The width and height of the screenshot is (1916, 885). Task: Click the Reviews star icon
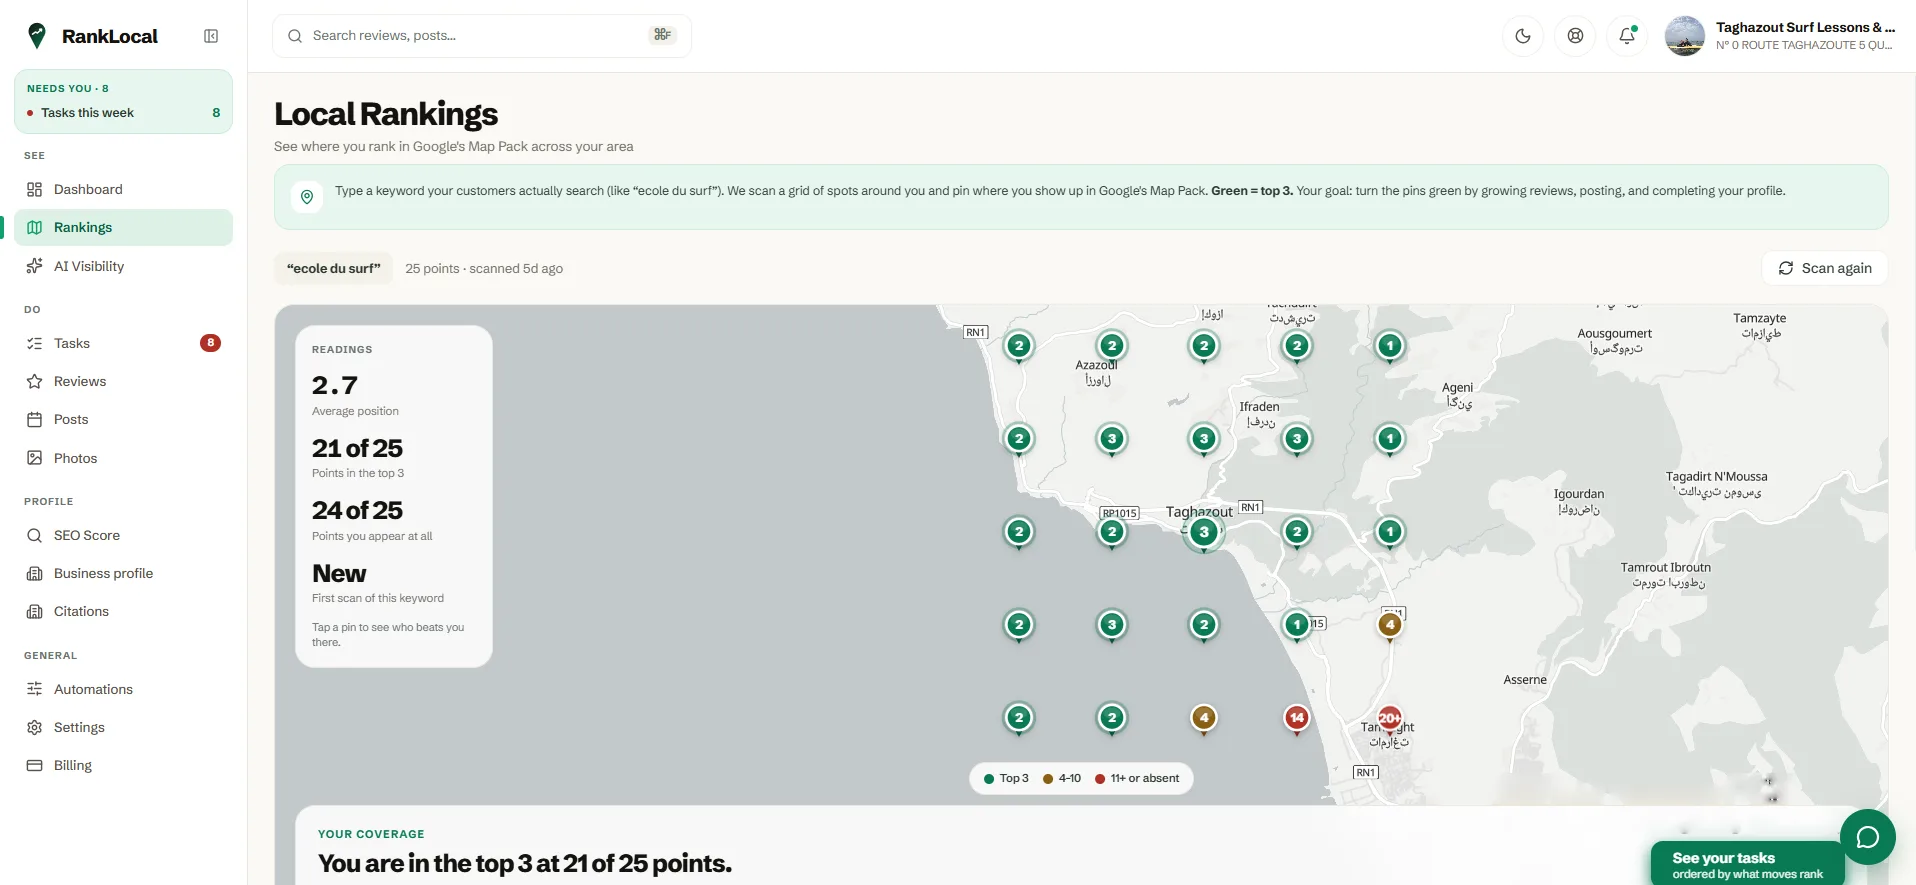[x=35, y=381]
